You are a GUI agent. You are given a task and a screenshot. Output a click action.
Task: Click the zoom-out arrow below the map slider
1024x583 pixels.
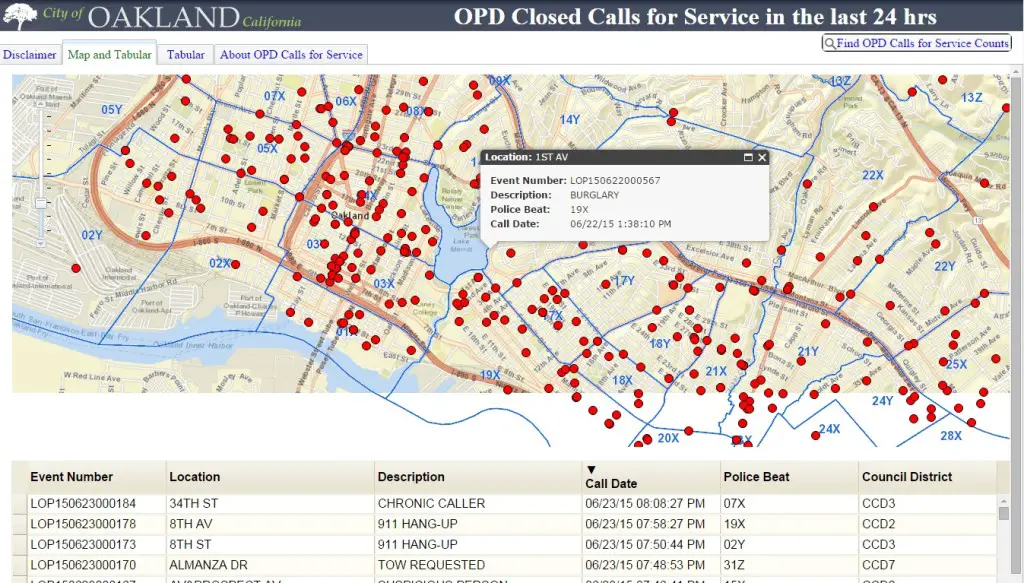pyautogui.click(x=40, y=244)
